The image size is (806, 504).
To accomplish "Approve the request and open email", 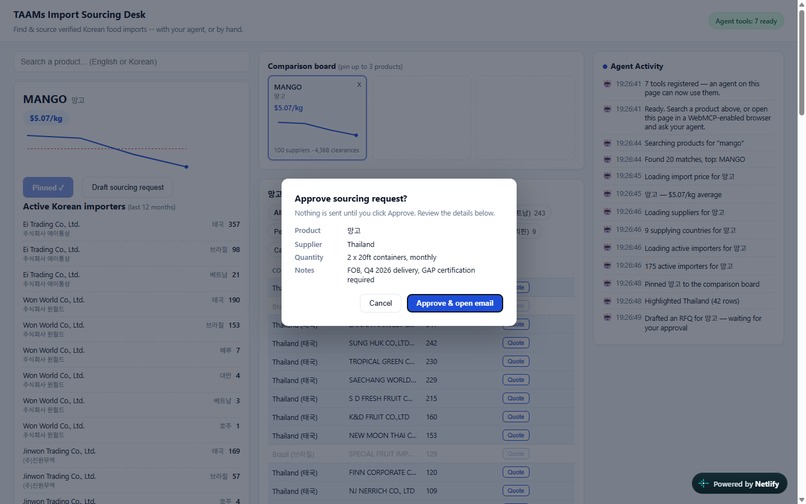I will point(454,303).
